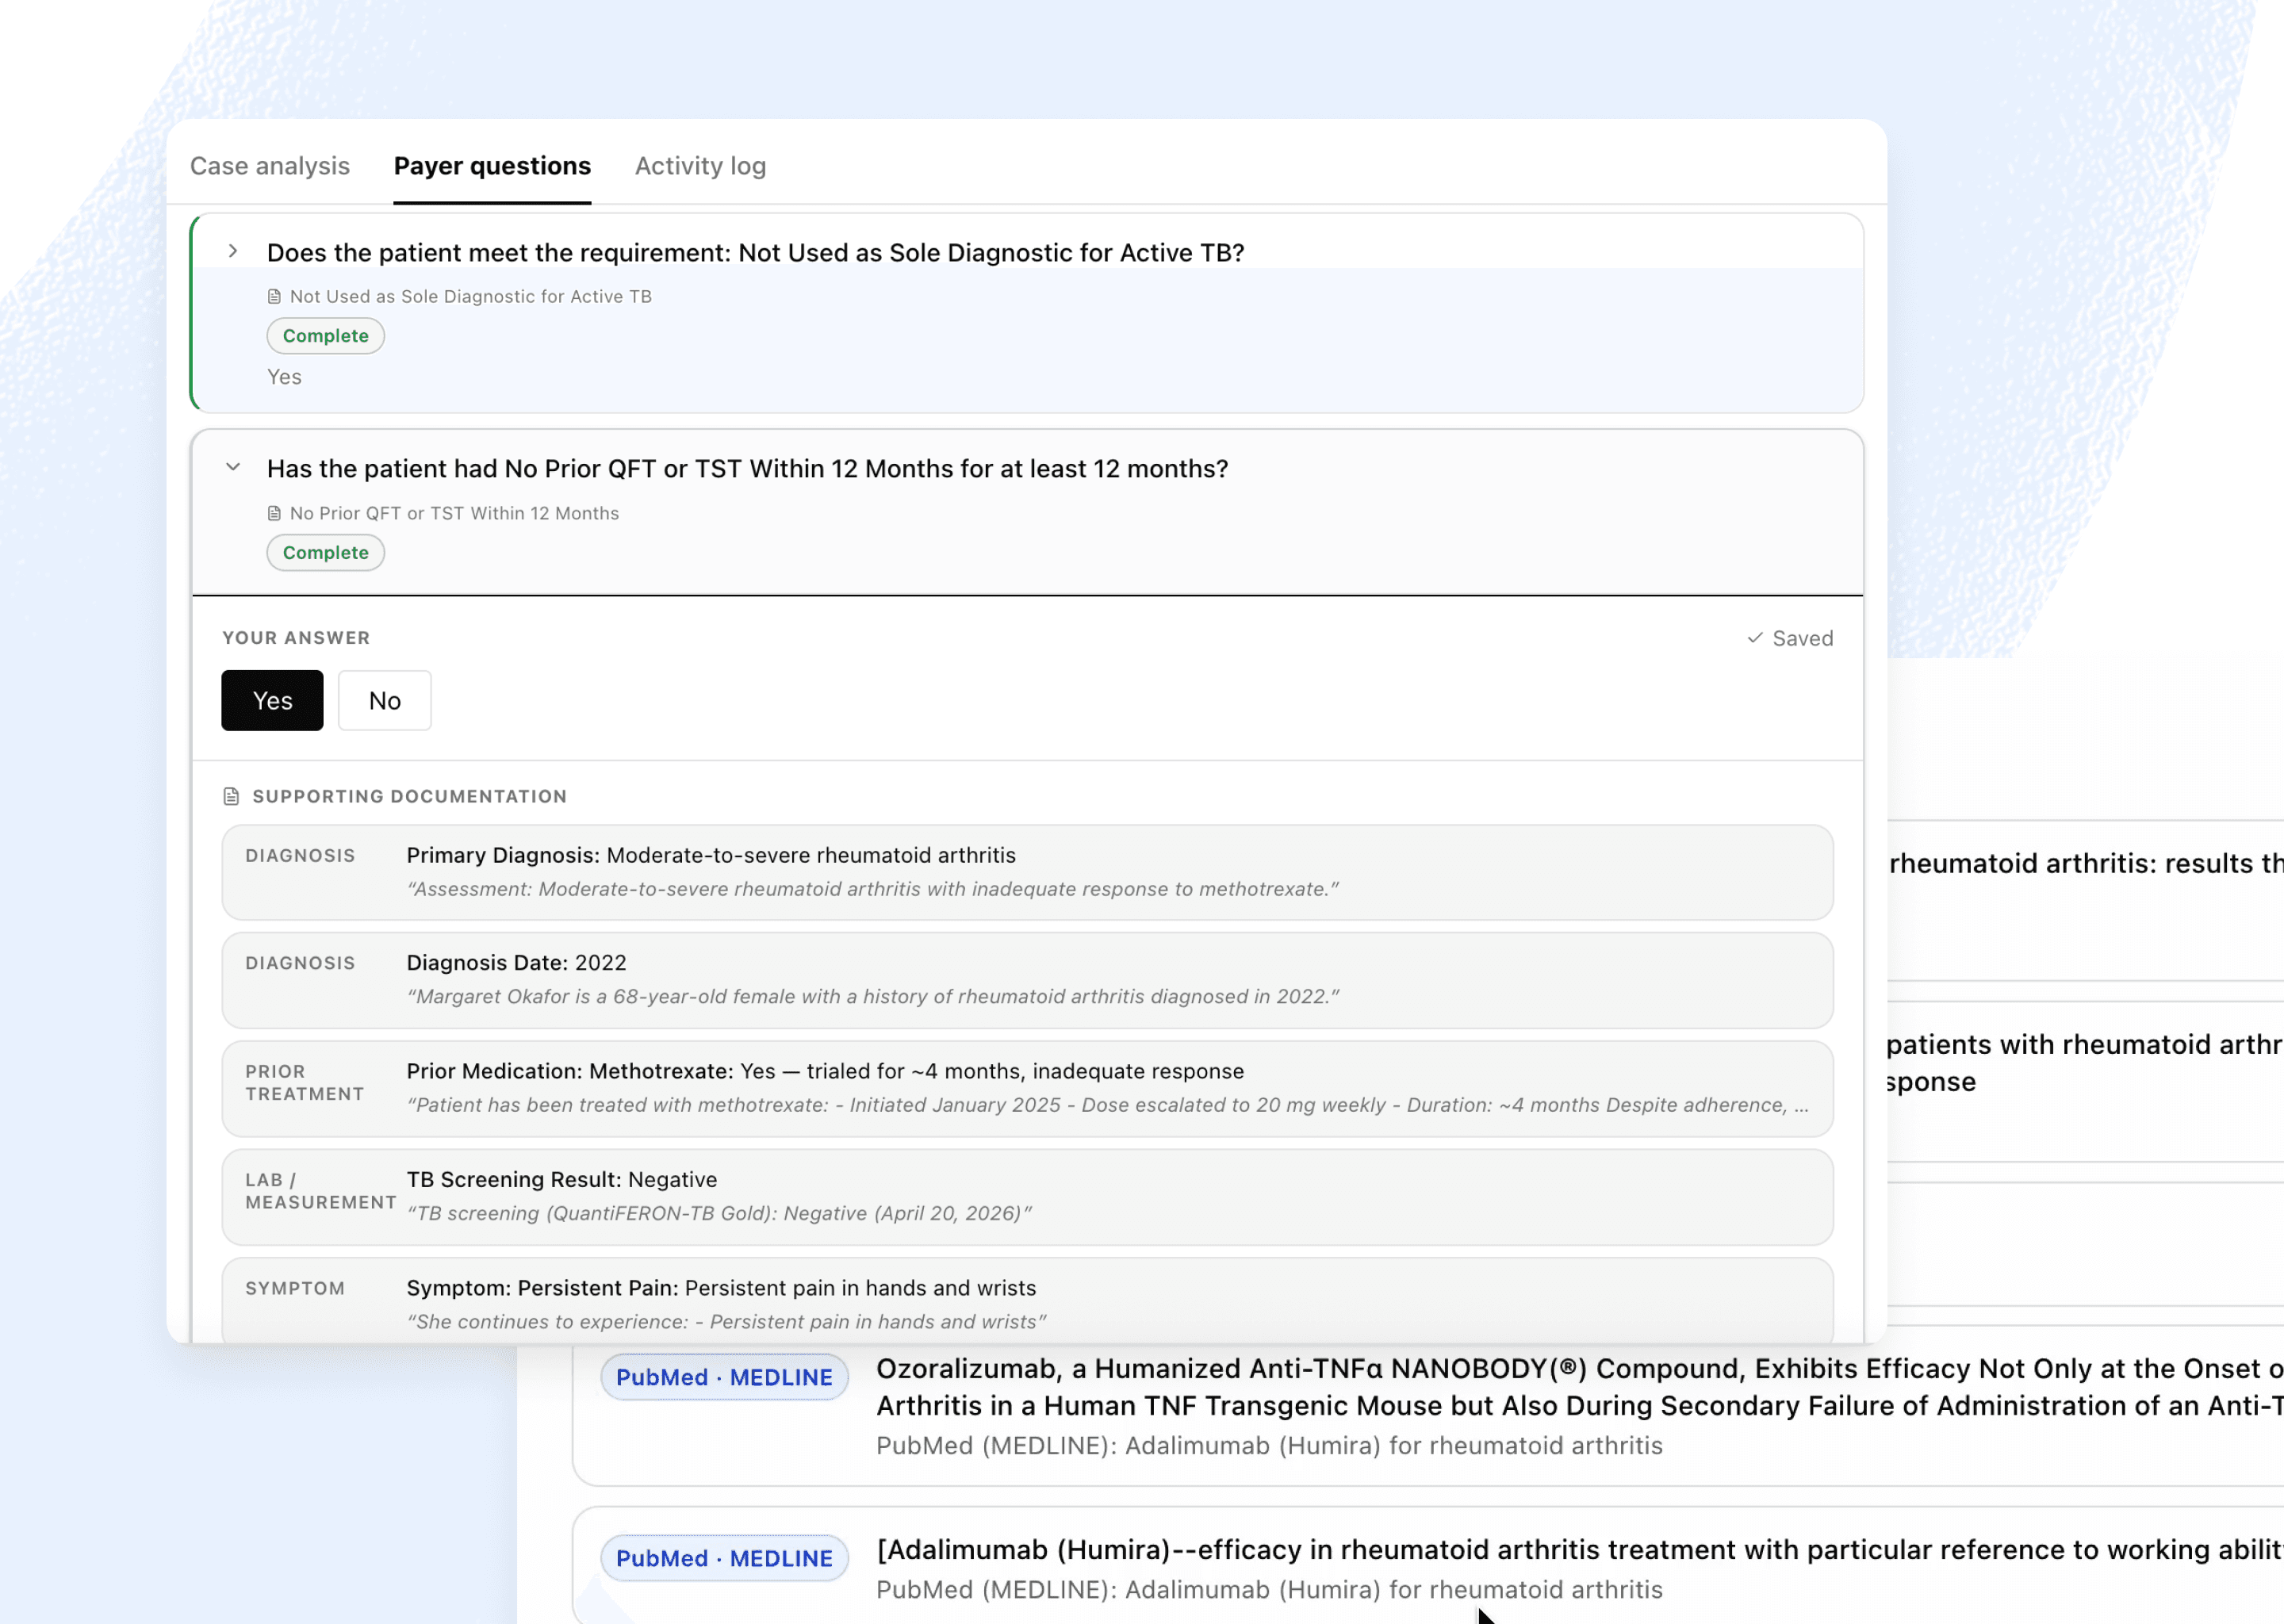Click the Active TB requirement question title
2284x1624 pixels.
pyautogui.click(x=755, y=252)
